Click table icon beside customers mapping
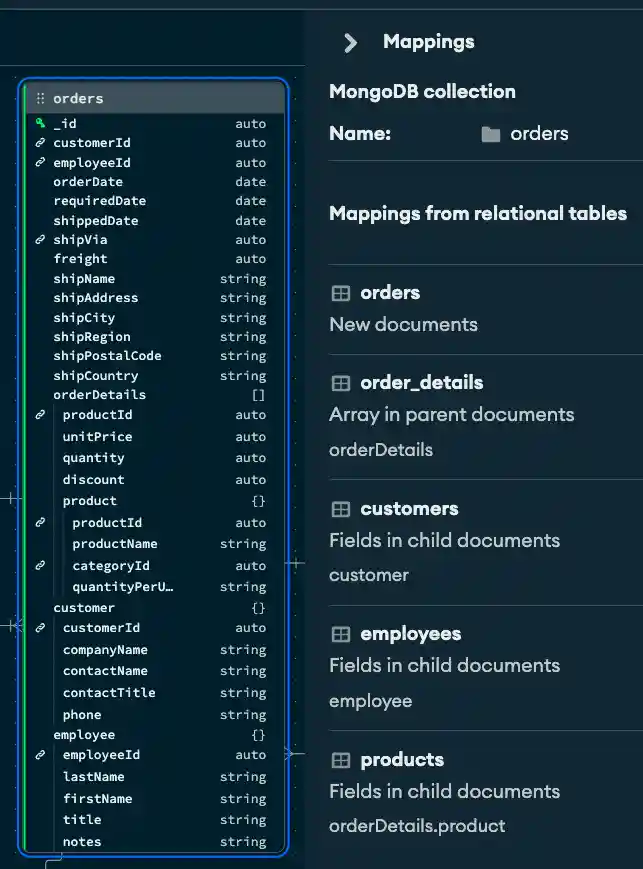The height and width of the screenshot is (869, 643). (340, 509)
